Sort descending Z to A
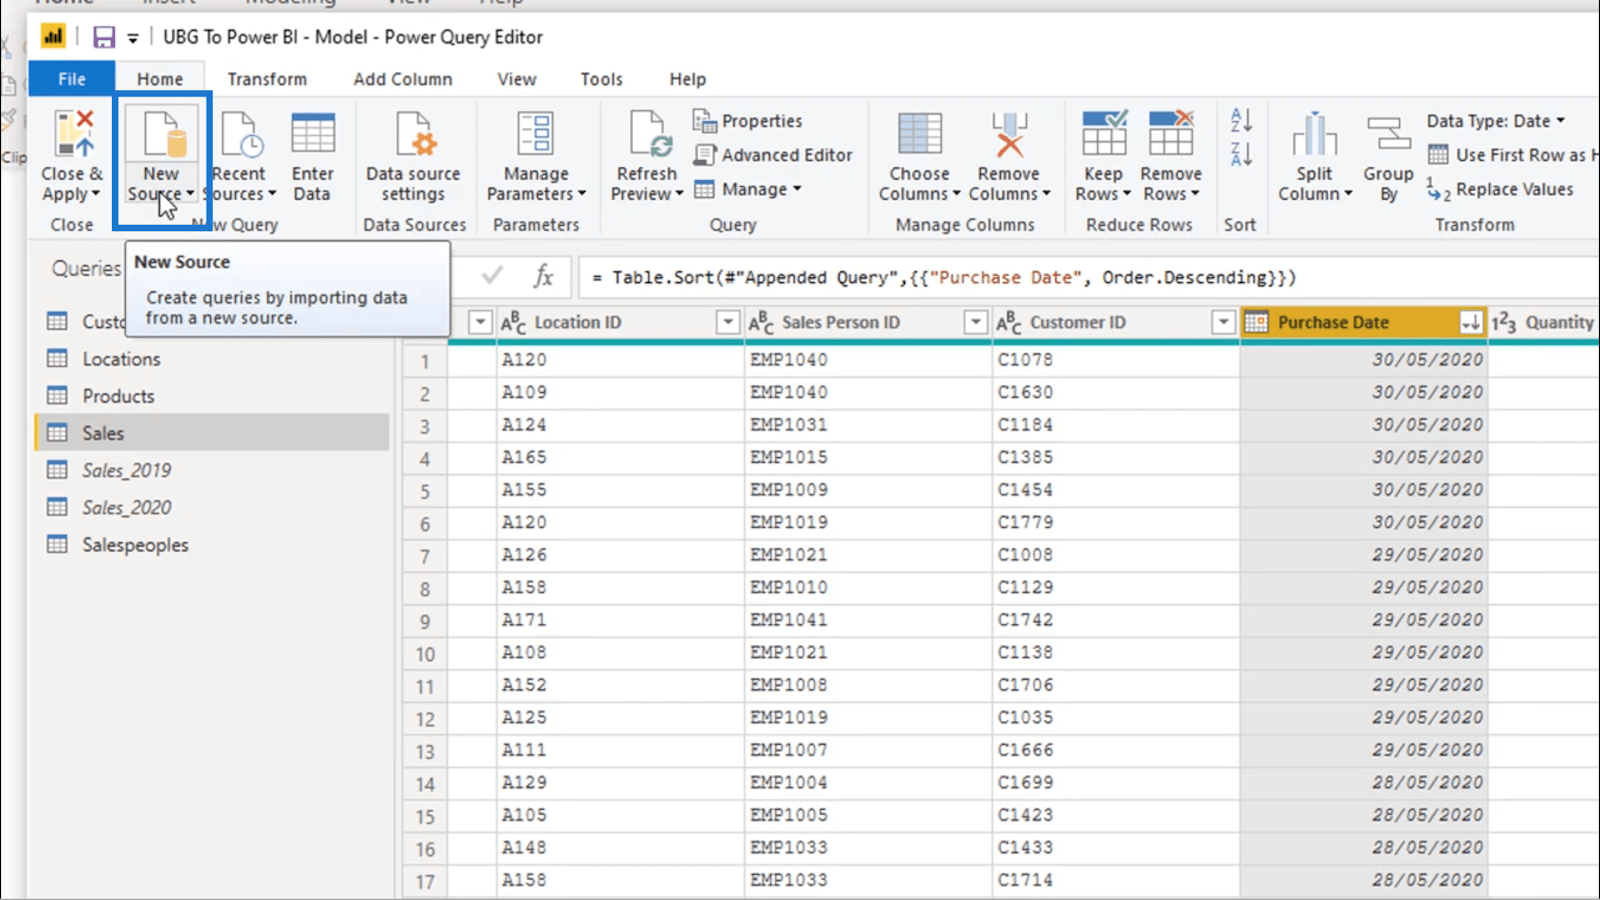 (x=1241, y=154)
